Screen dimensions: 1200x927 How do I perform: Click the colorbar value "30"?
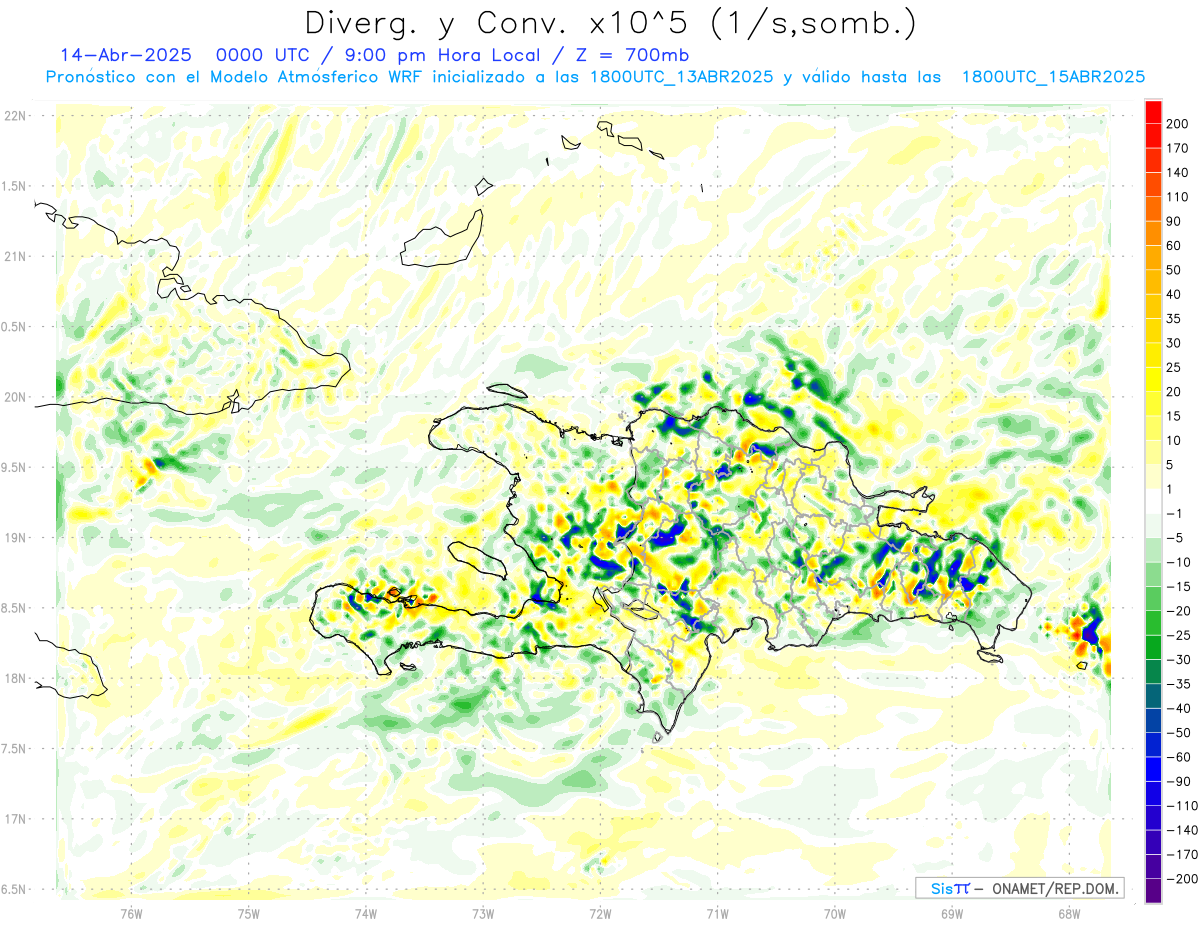click(1174, 343)
